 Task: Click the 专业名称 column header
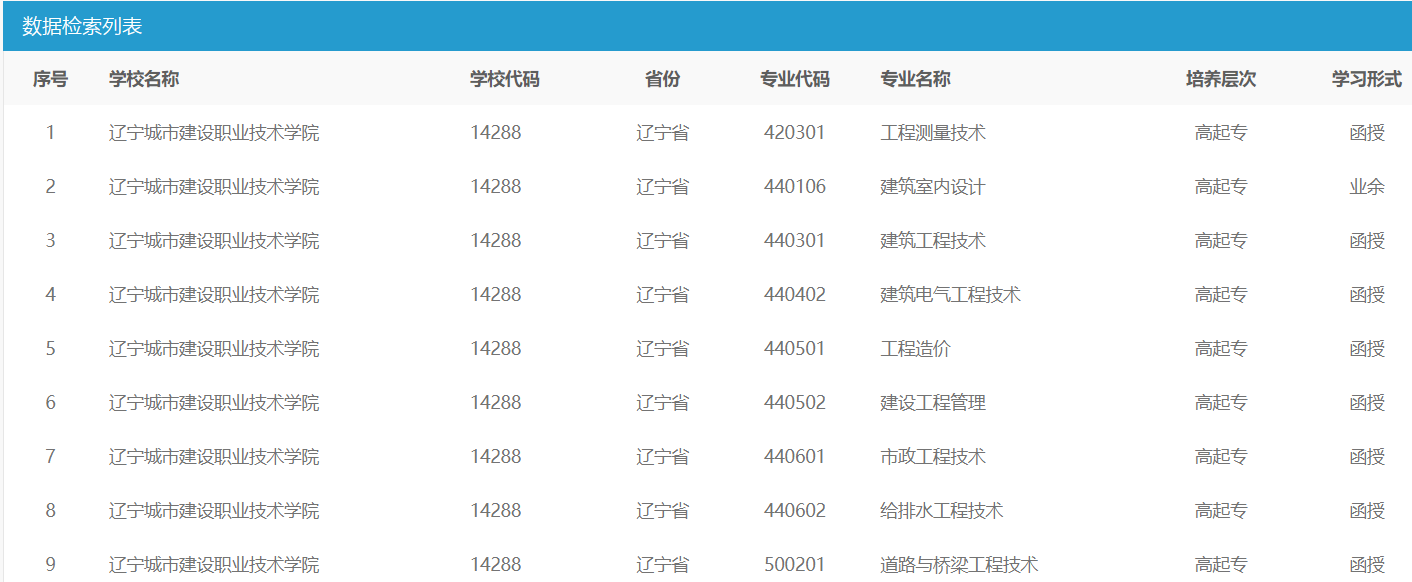click(915, 79)
